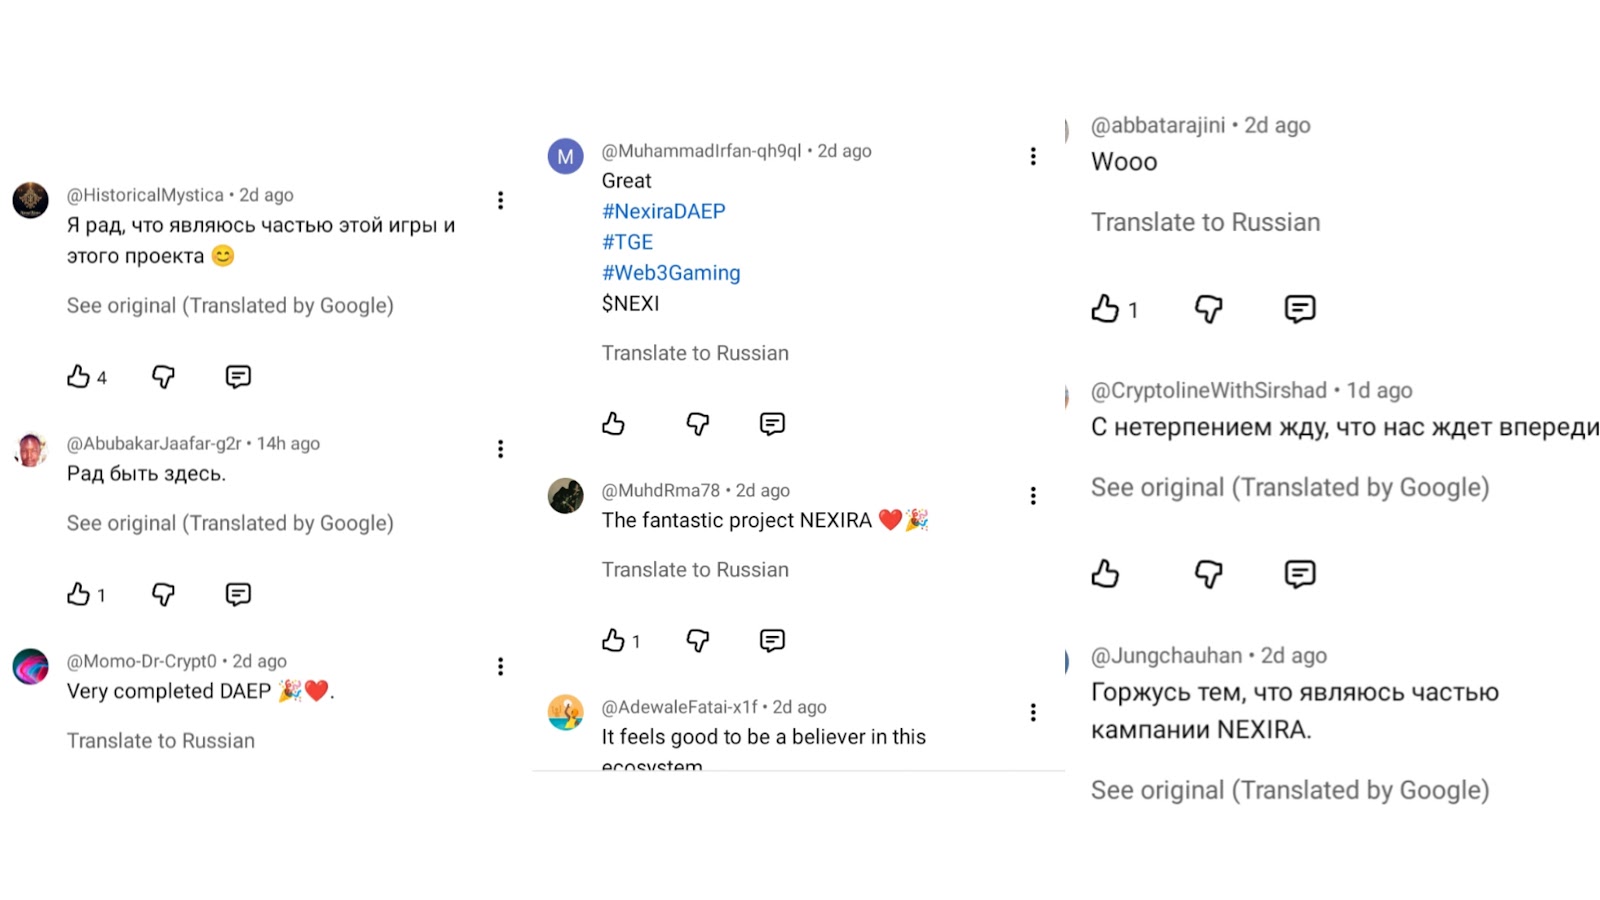Screen dimensions: 1600x900
Task: Open MuhdRma78's channel via avatar
Action: [565, 495]
